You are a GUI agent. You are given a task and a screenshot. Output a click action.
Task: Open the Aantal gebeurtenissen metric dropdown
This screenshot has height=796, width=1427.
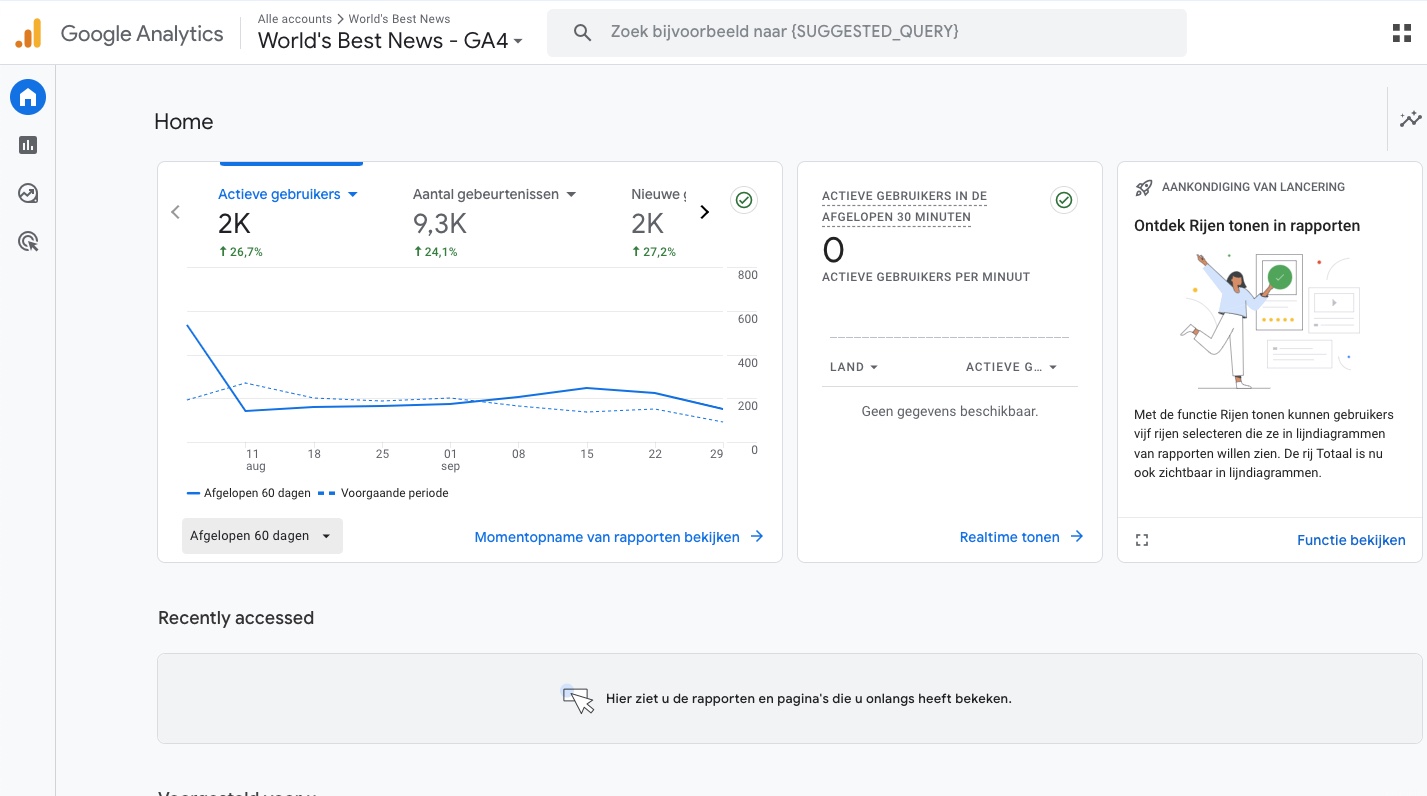pos(495,194)
